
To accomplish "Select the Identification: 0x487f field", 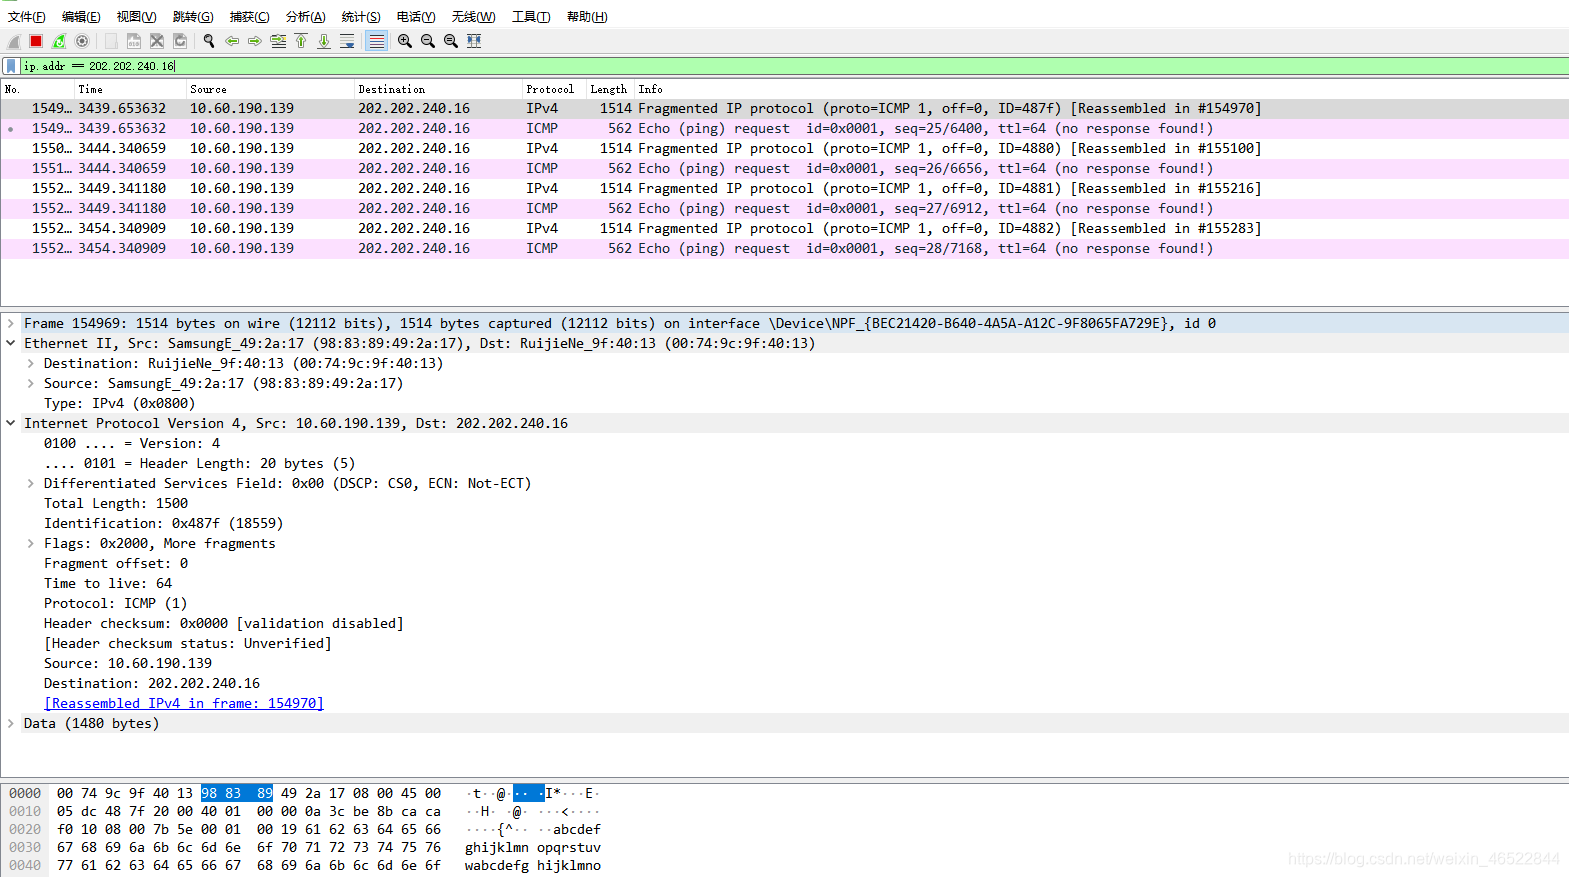I will pyautogui.click(x=164, y=523).
